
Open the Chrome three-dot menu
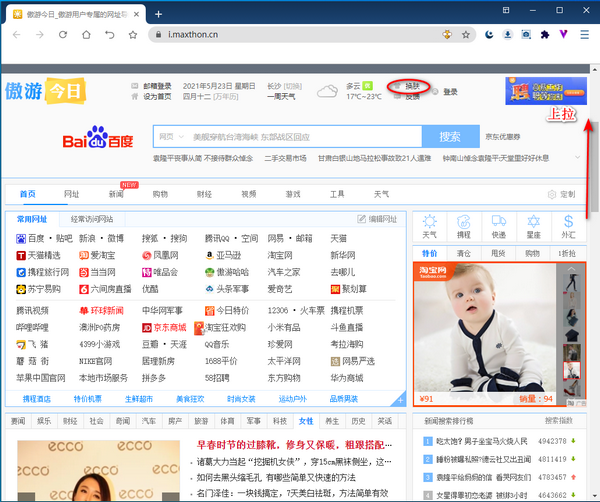click(x=587, y=34)
